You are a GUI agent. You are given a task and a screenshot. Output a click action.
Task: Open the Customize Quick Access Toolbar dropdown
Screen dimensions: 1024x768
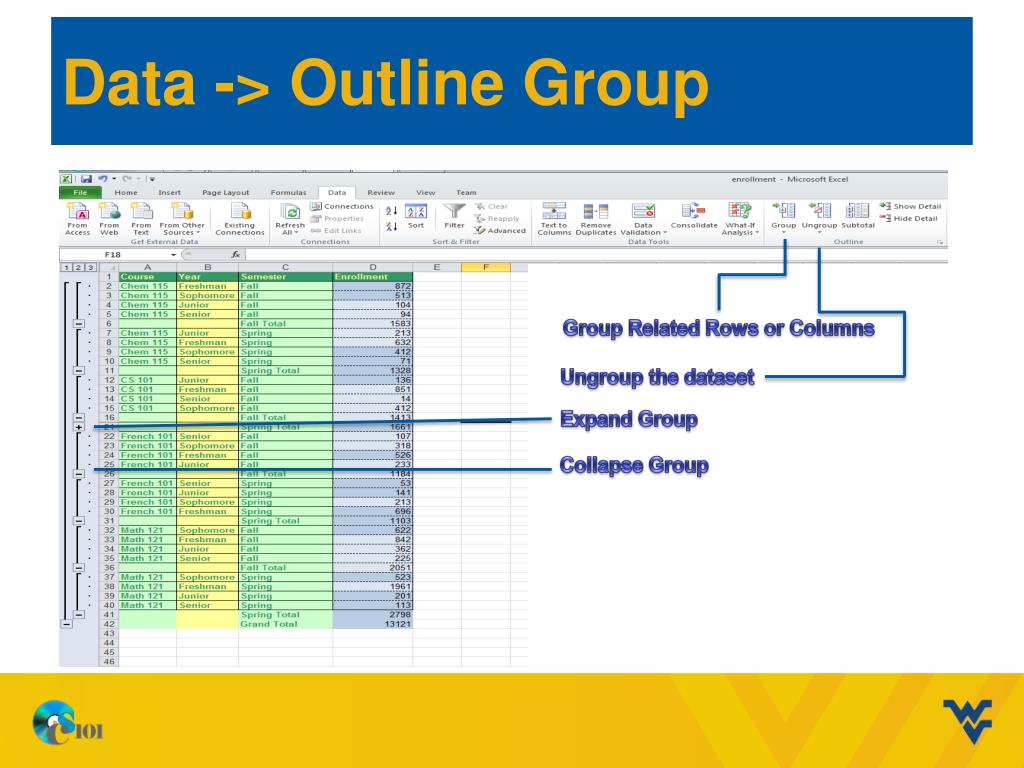click(x=151, y=179)
